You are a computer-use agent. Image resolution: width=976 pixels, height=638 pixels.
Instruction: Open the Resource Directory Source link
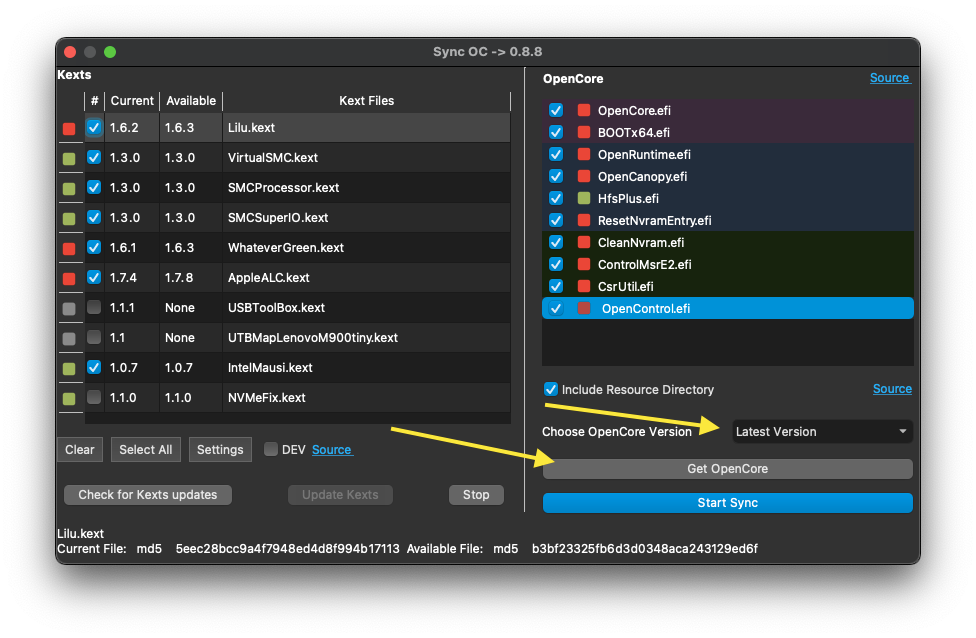(x=892, y=389)
